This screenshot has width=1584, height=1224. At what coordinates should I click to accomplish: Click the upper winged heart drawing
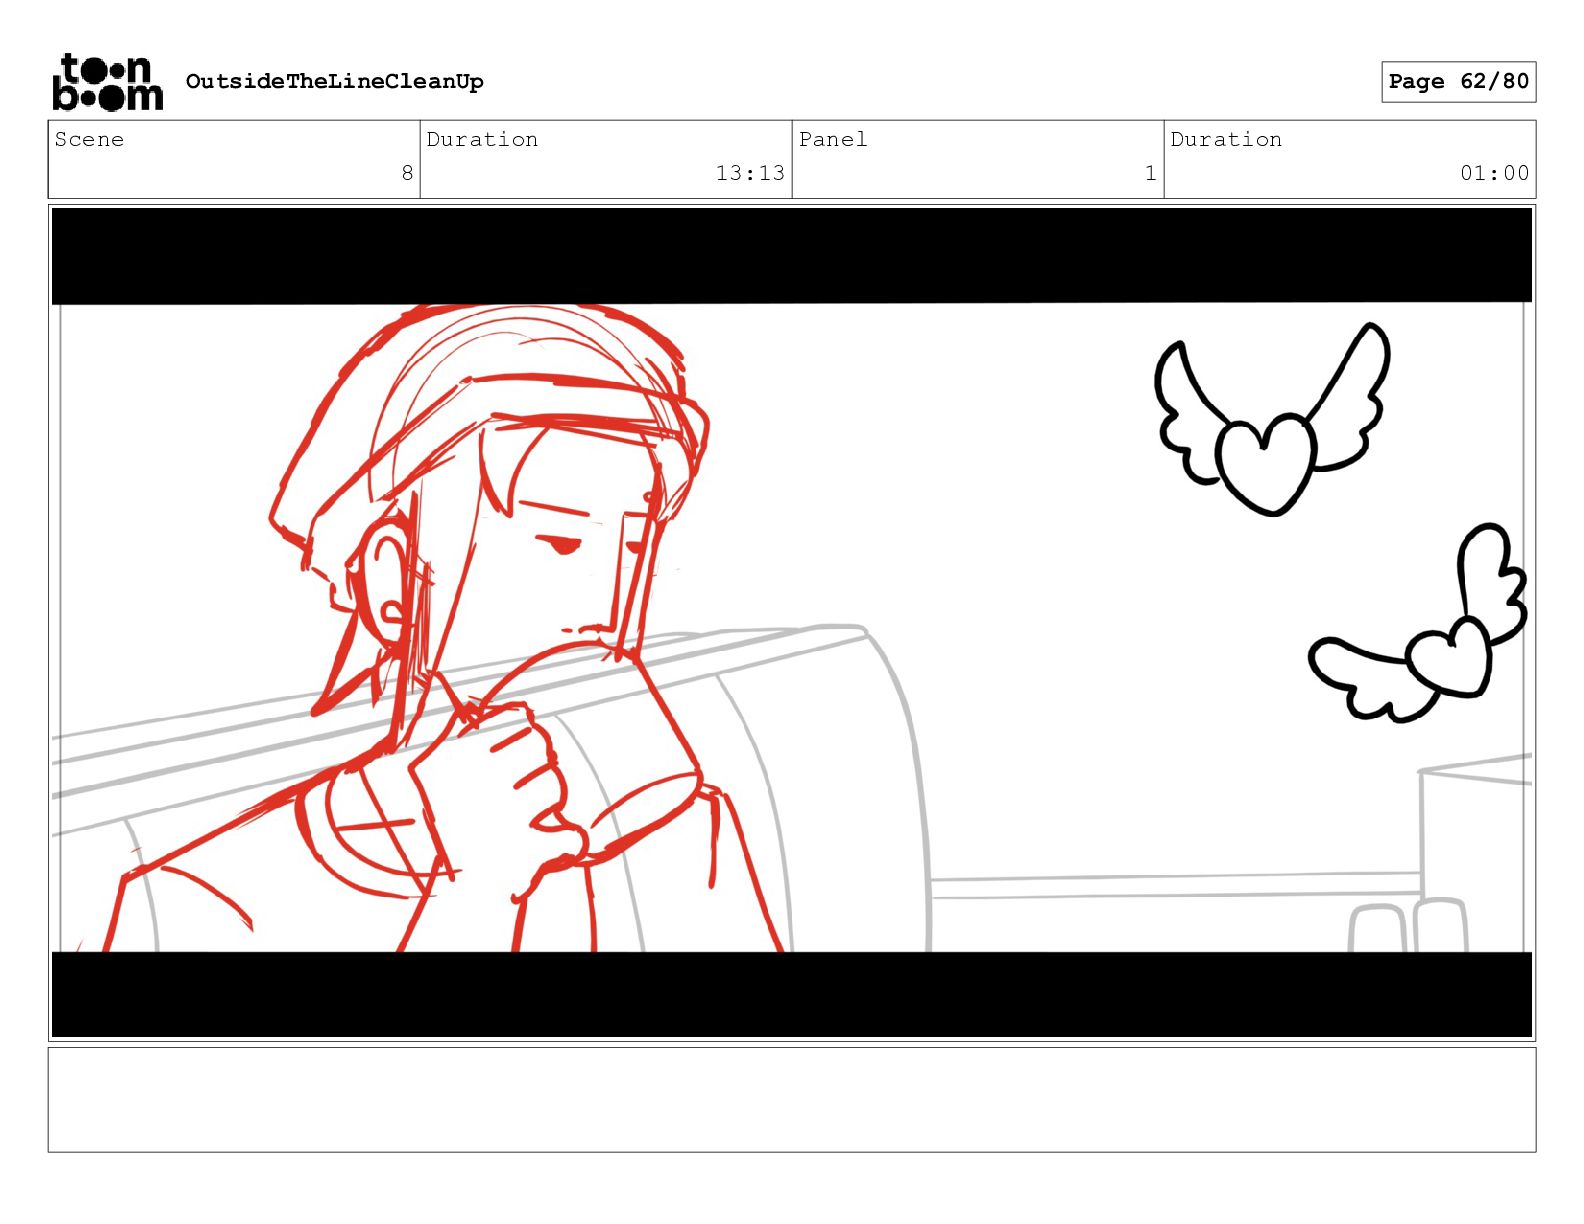(x=1272, y=418)
